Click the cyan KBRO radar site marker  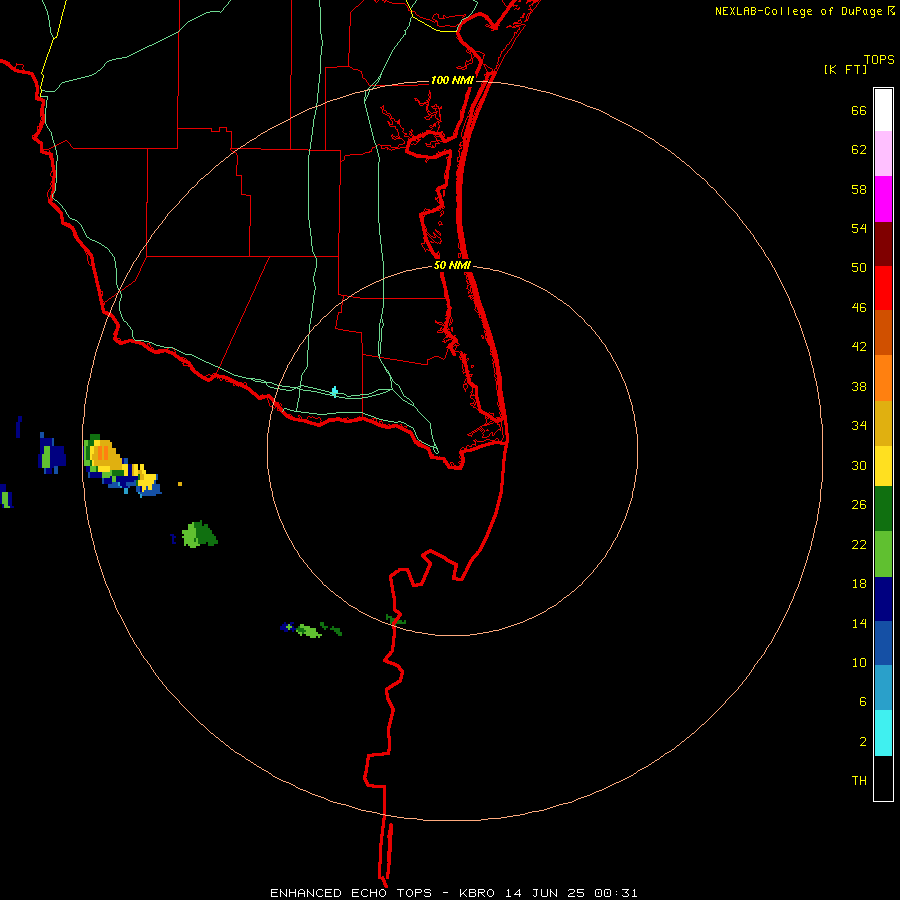(335, 392)
